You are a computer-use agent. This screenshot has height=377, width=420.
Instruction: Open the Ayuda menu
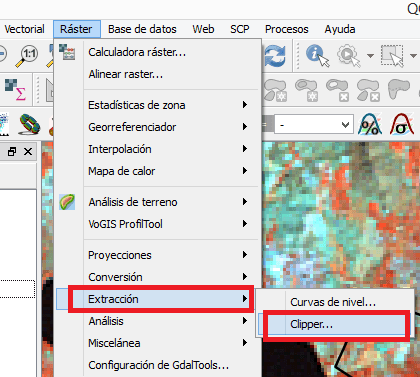tap(340, 29)
